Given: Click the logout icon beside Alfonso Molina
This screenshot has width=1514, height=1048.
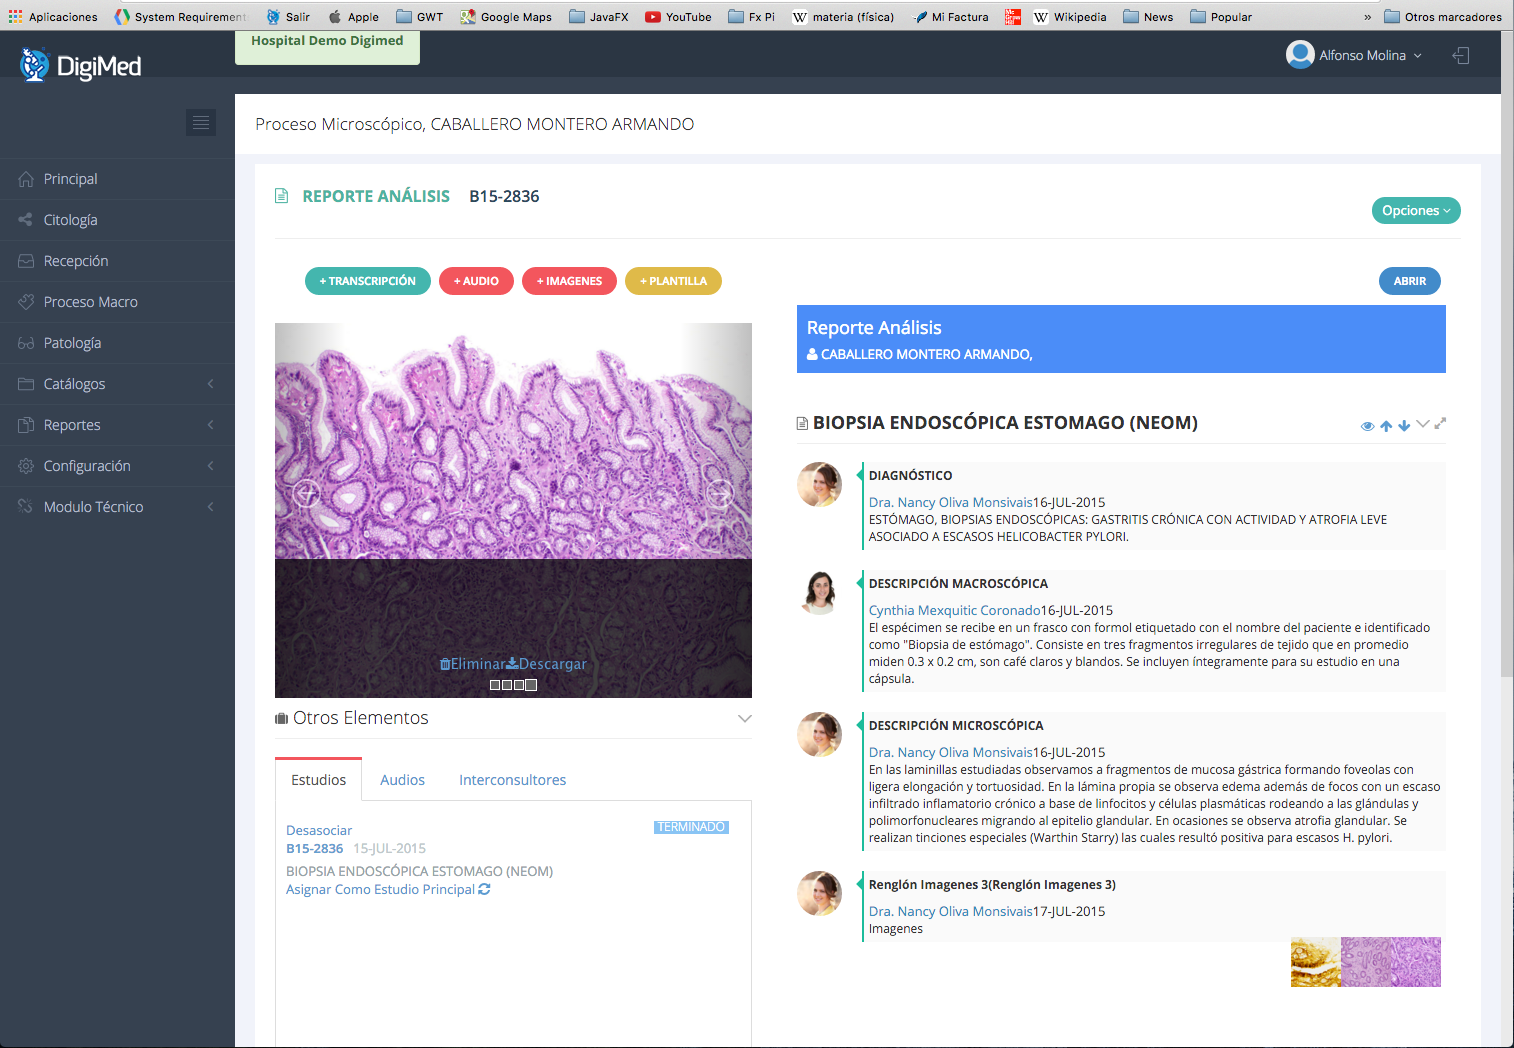Looking at the screenshot, I should coord(1461,56).
